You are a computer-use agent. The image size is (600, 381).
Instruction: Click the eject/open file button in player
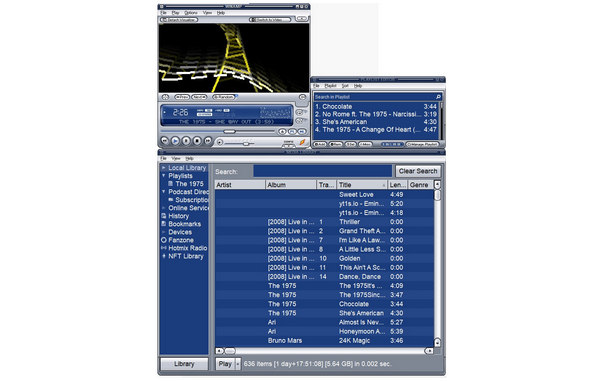(282, 131)
